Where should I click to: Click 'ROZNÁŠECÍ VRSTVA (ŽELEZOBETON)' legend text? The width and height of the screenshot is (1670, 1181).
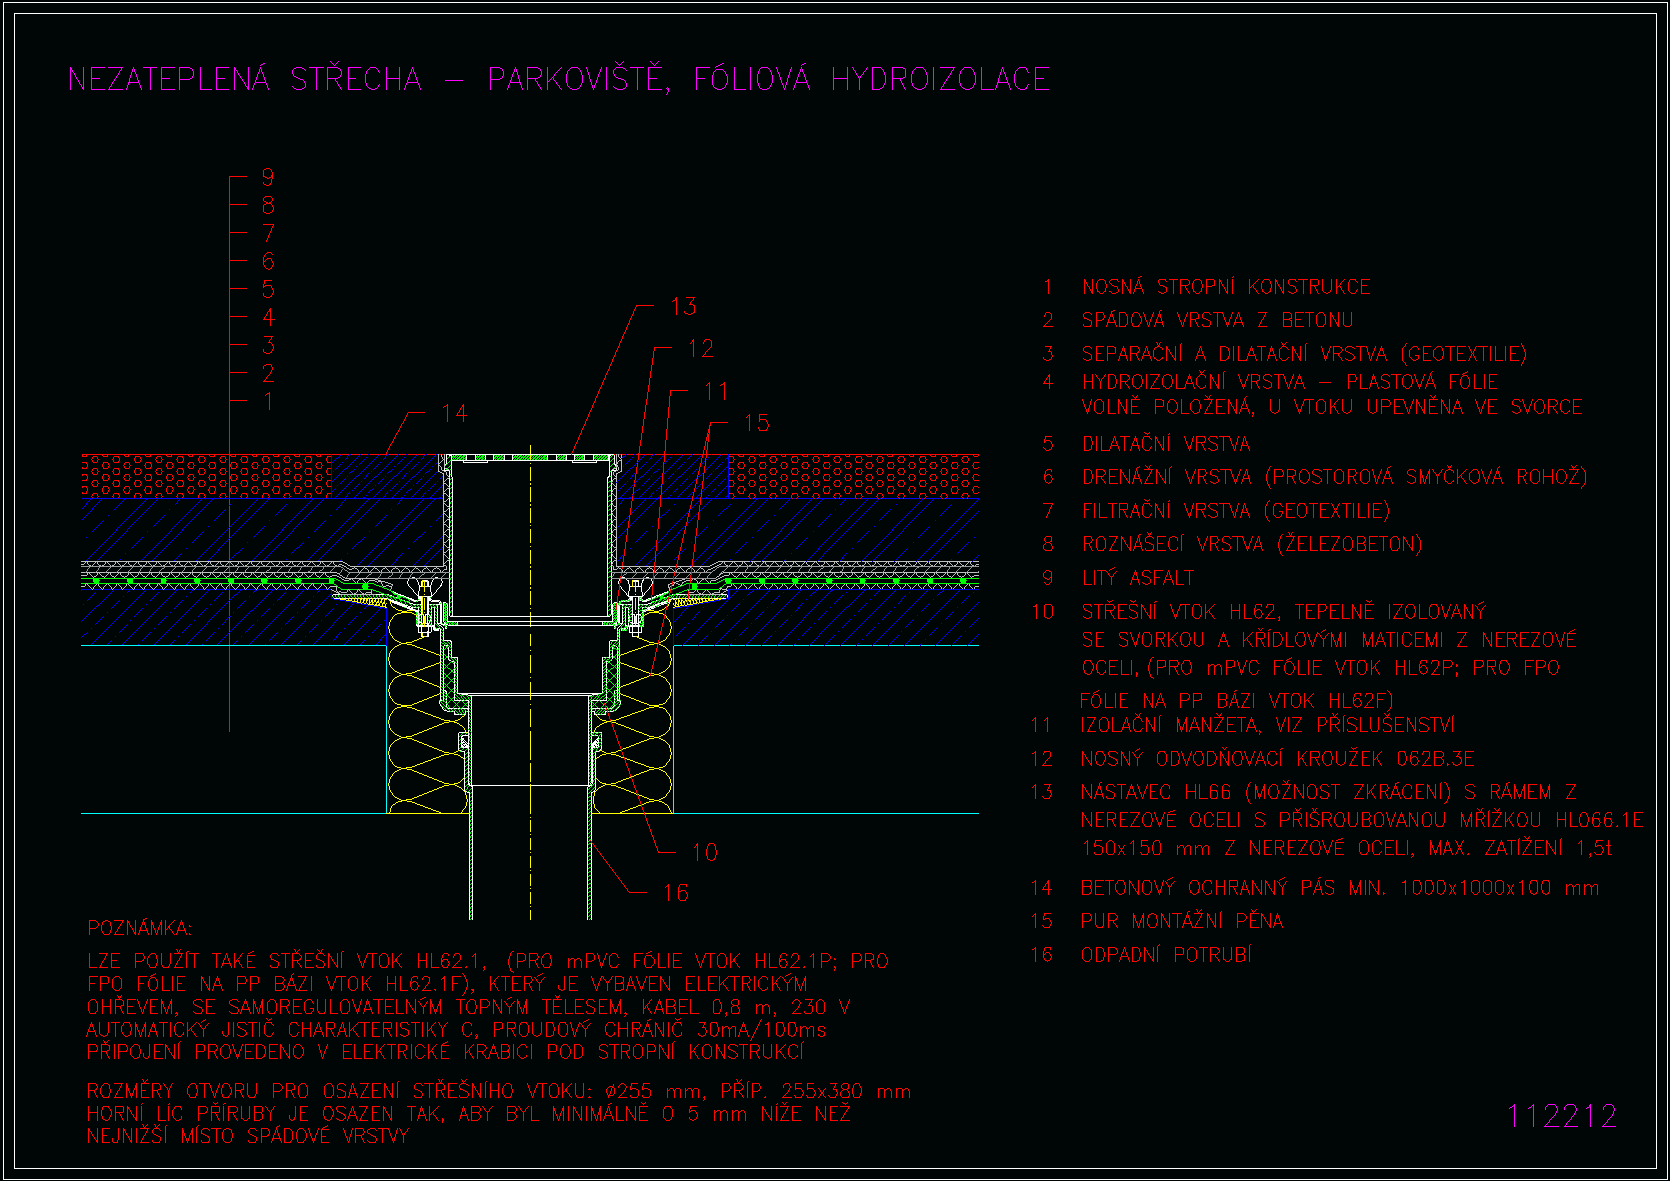(x=1252, y=544)
